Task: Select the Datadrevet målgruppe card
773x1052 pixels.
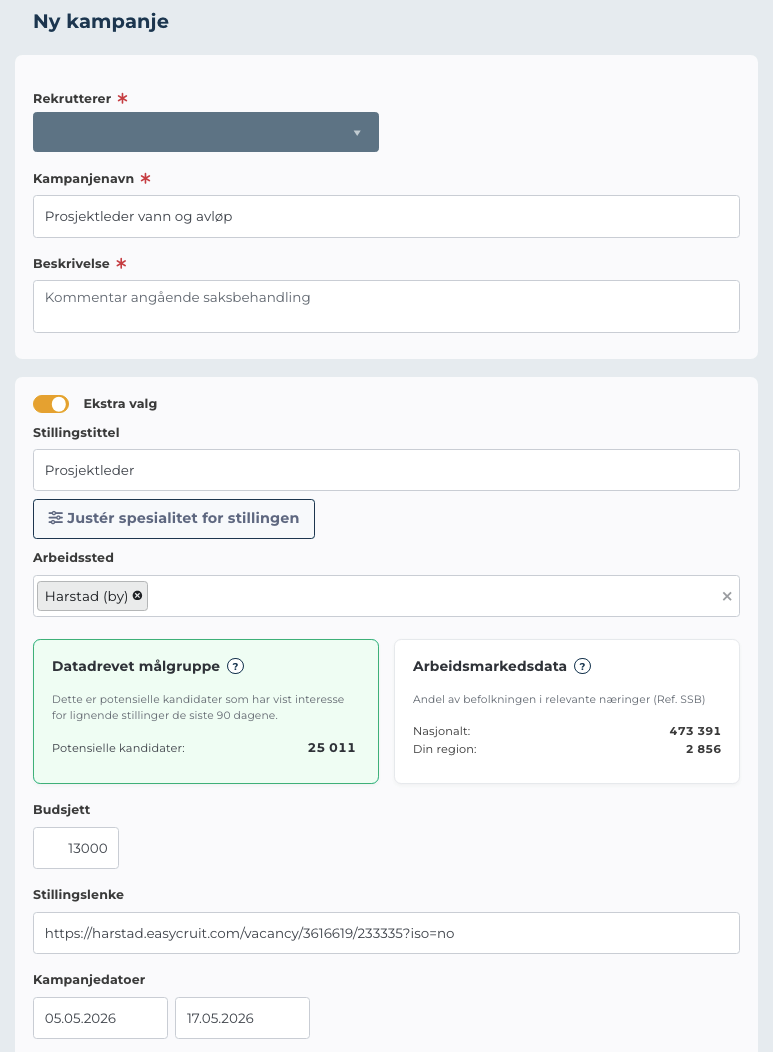Action: [205, 711]
